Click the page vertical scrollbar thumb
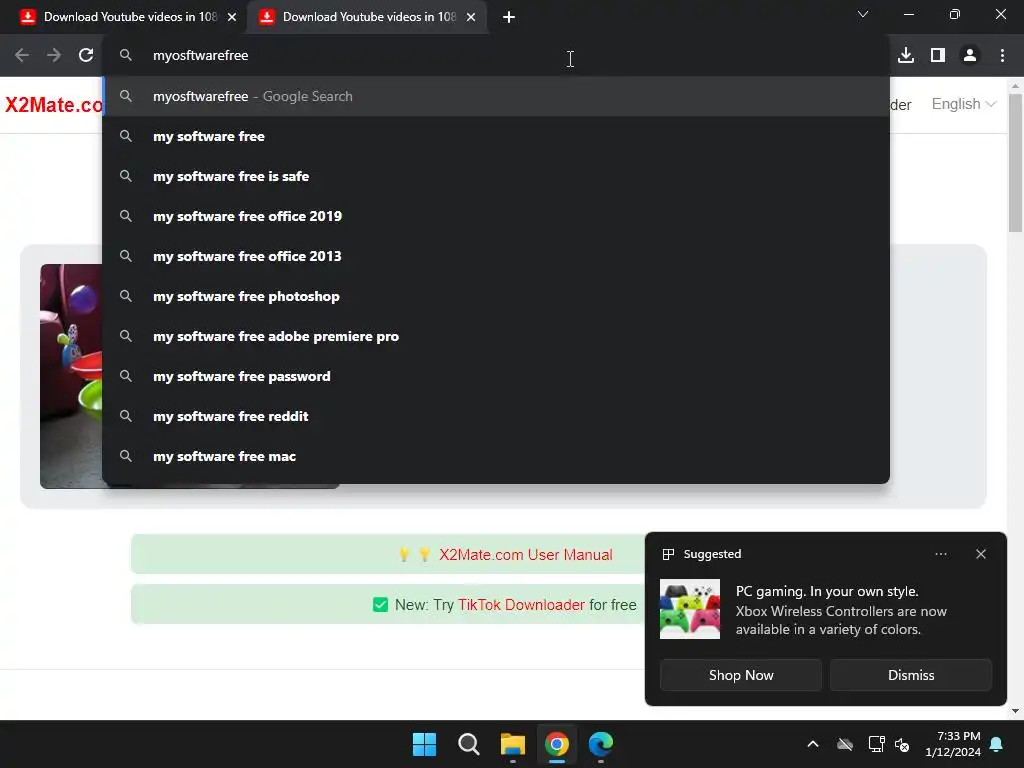 click(1015, 162)
